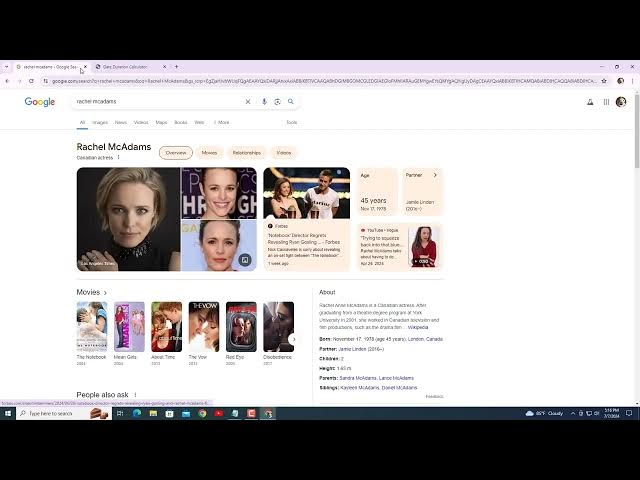Play the YouTube Vogue video thumbnail

tap(424, 247)
